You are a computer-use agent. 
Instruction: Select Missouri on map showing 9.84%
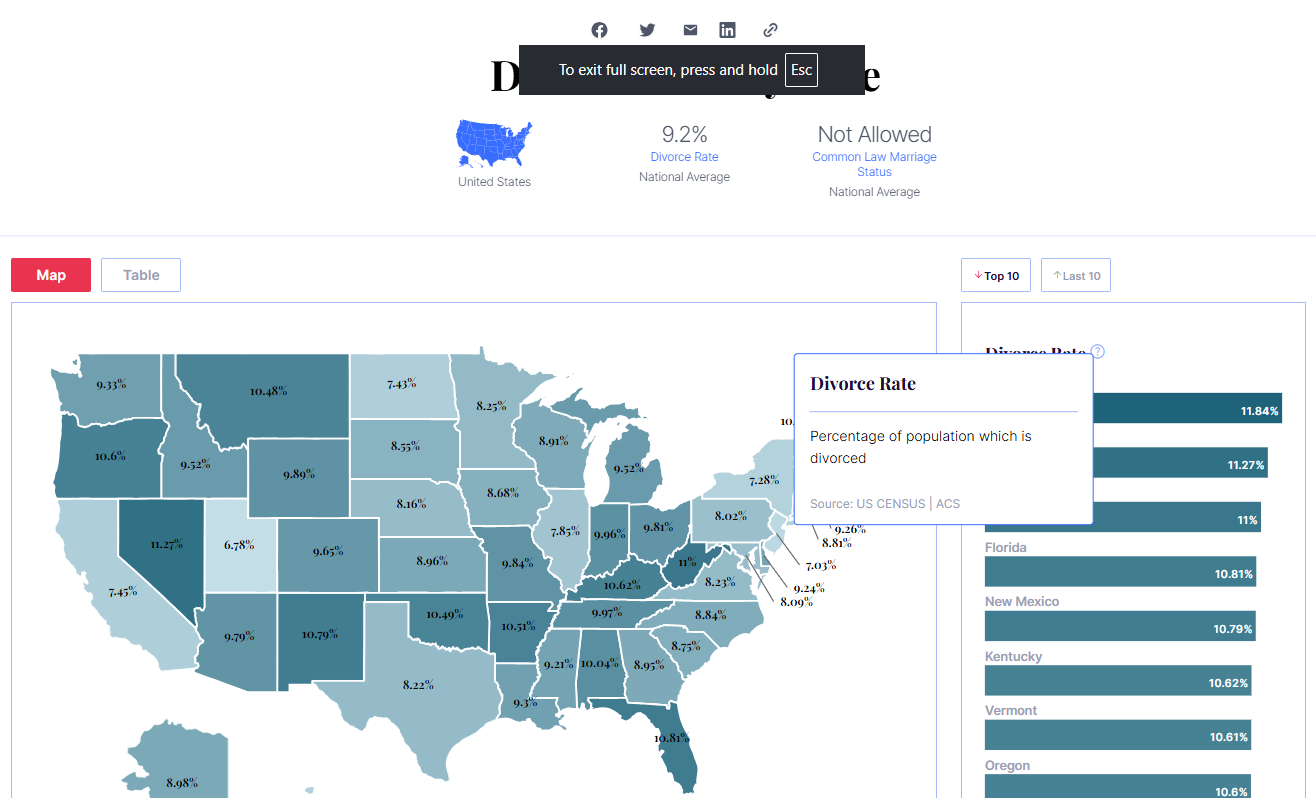click(517, 563)
